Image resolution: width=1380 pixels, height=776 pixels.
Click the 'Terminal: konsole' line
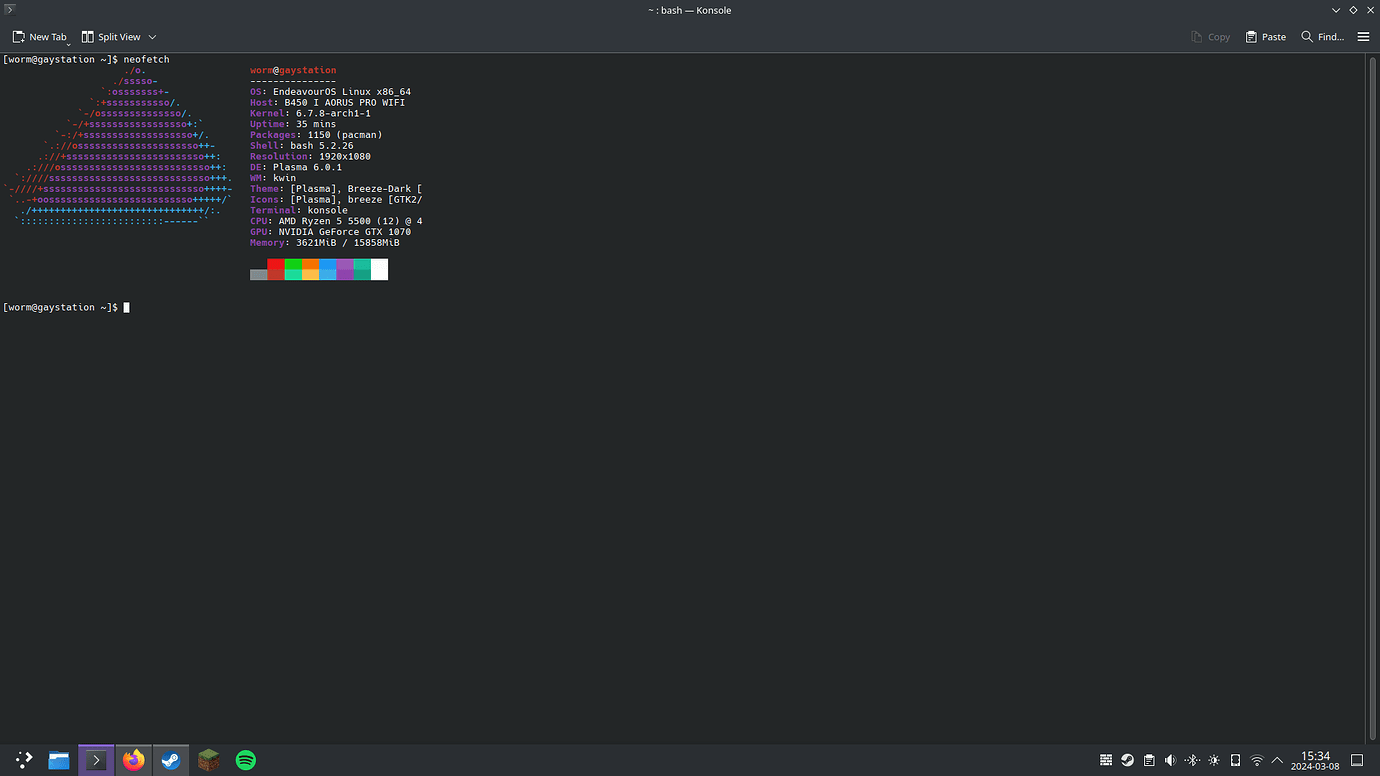(x=299, y=210)
